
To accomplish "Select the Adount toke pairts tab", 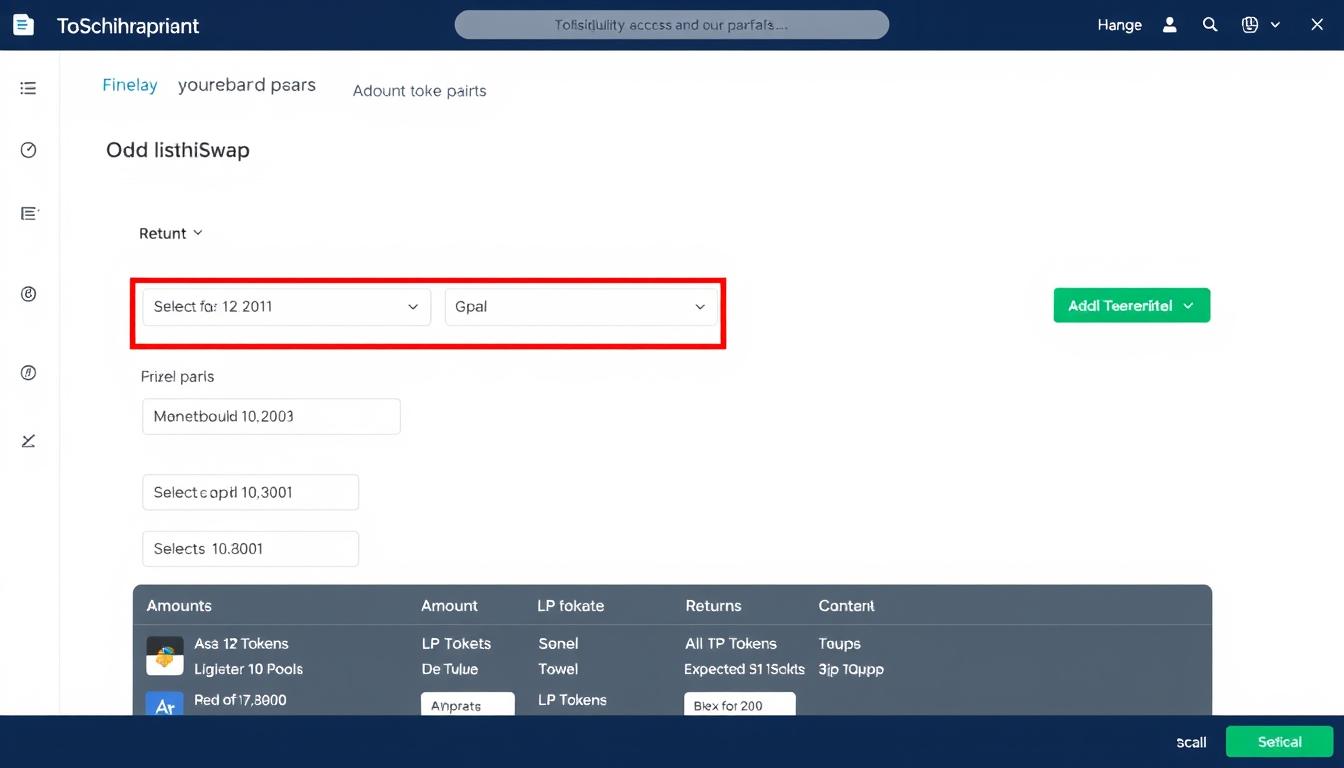I will pos(419,90).
